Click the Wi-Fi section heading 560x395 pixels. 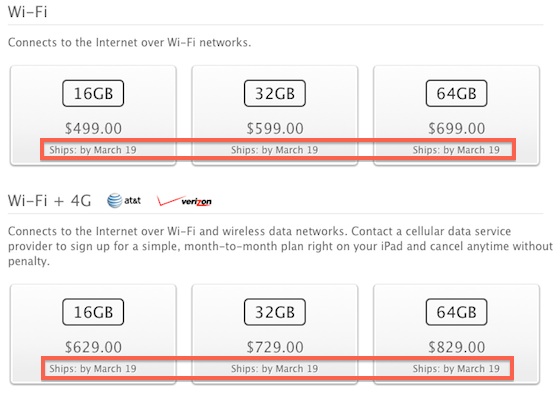click(x=28, y=12)
